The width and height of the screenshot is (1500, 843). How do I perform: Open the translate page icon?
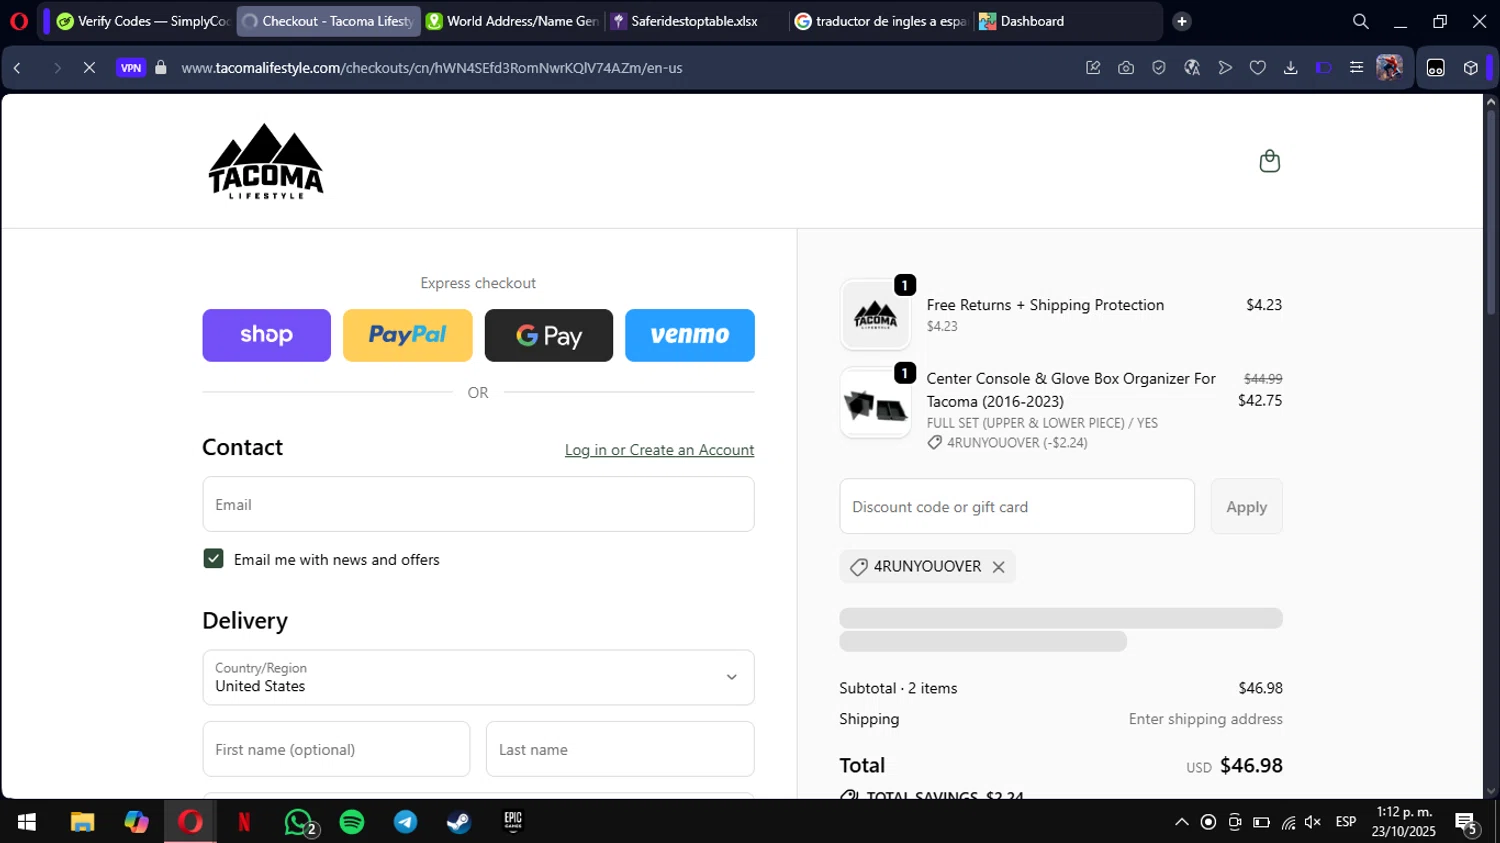pos(1192,68)
